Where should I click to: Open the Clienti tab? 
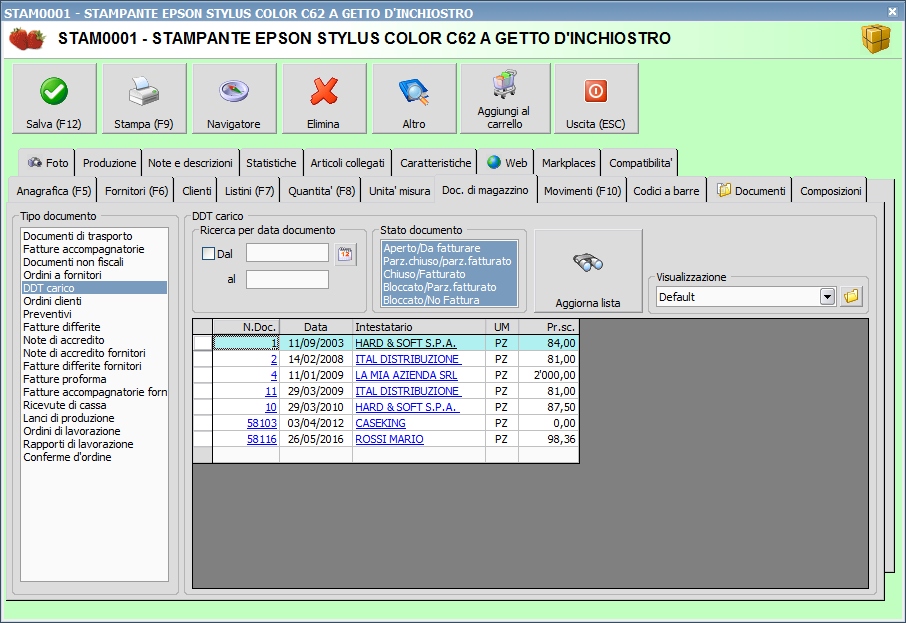196,191
